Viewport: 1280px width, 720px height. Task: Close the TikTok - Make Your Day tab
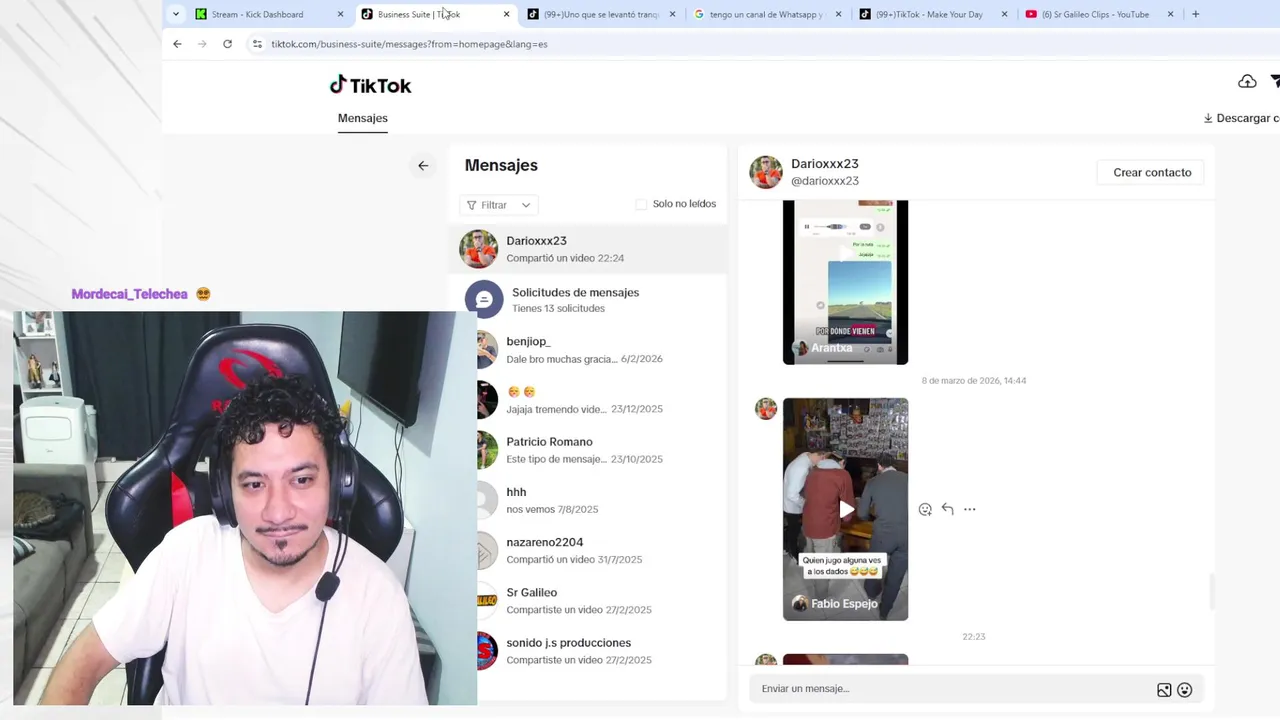[1004, 14]
